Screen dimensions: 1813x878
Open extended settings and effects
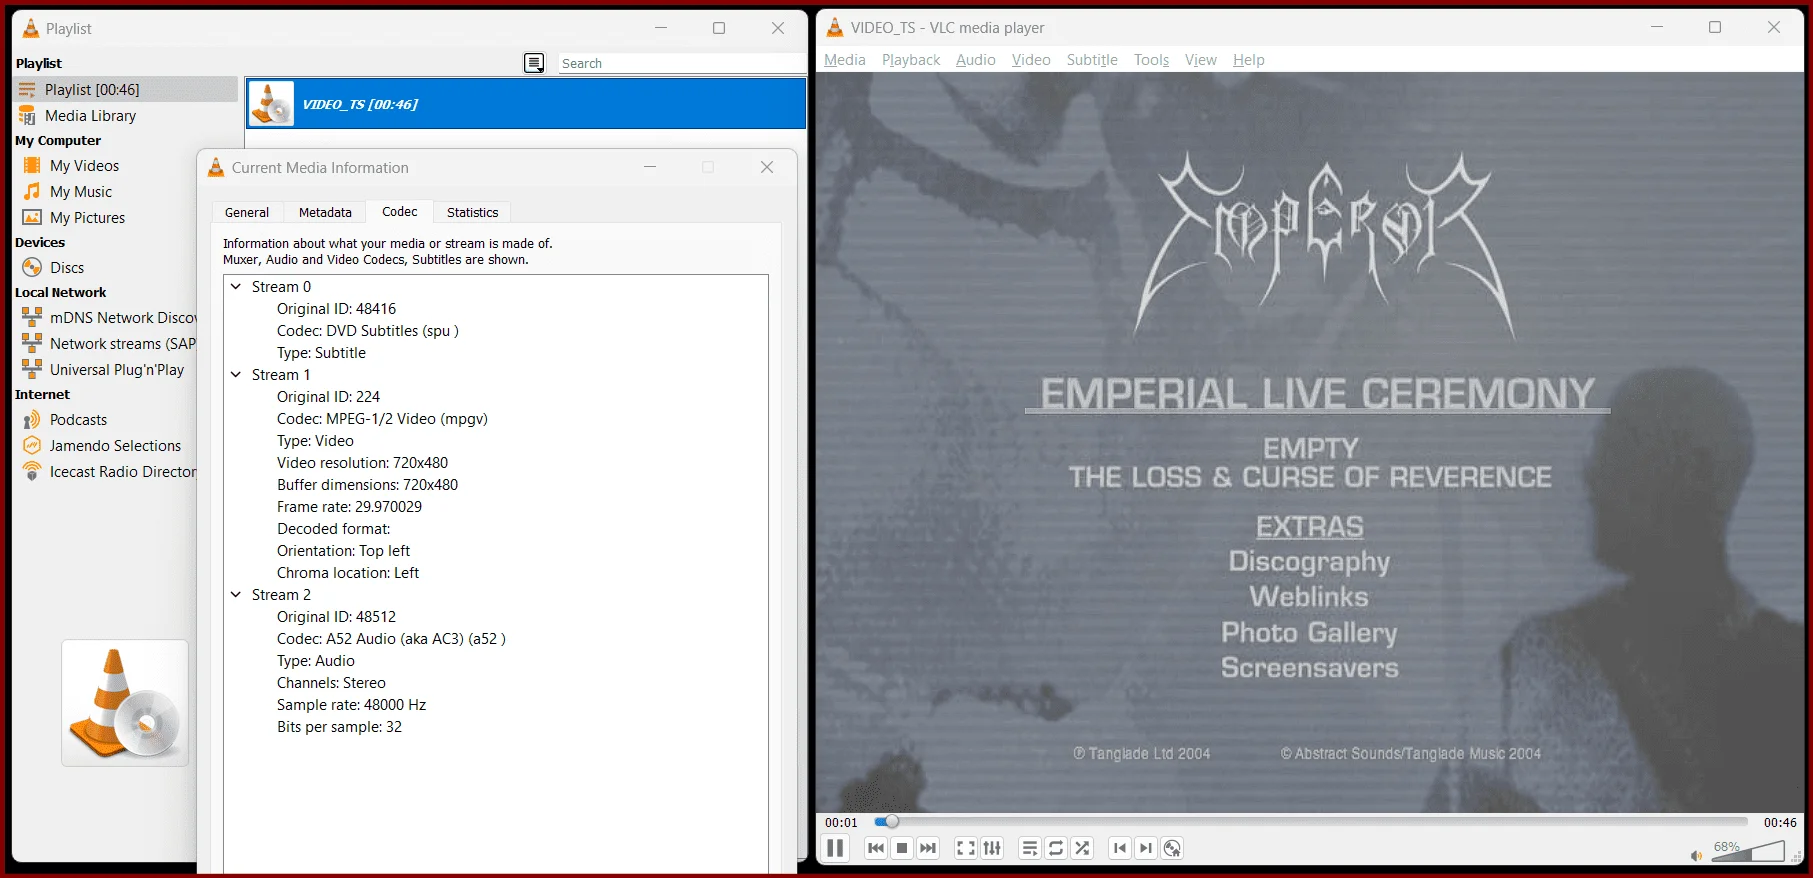tap(992, 848)
